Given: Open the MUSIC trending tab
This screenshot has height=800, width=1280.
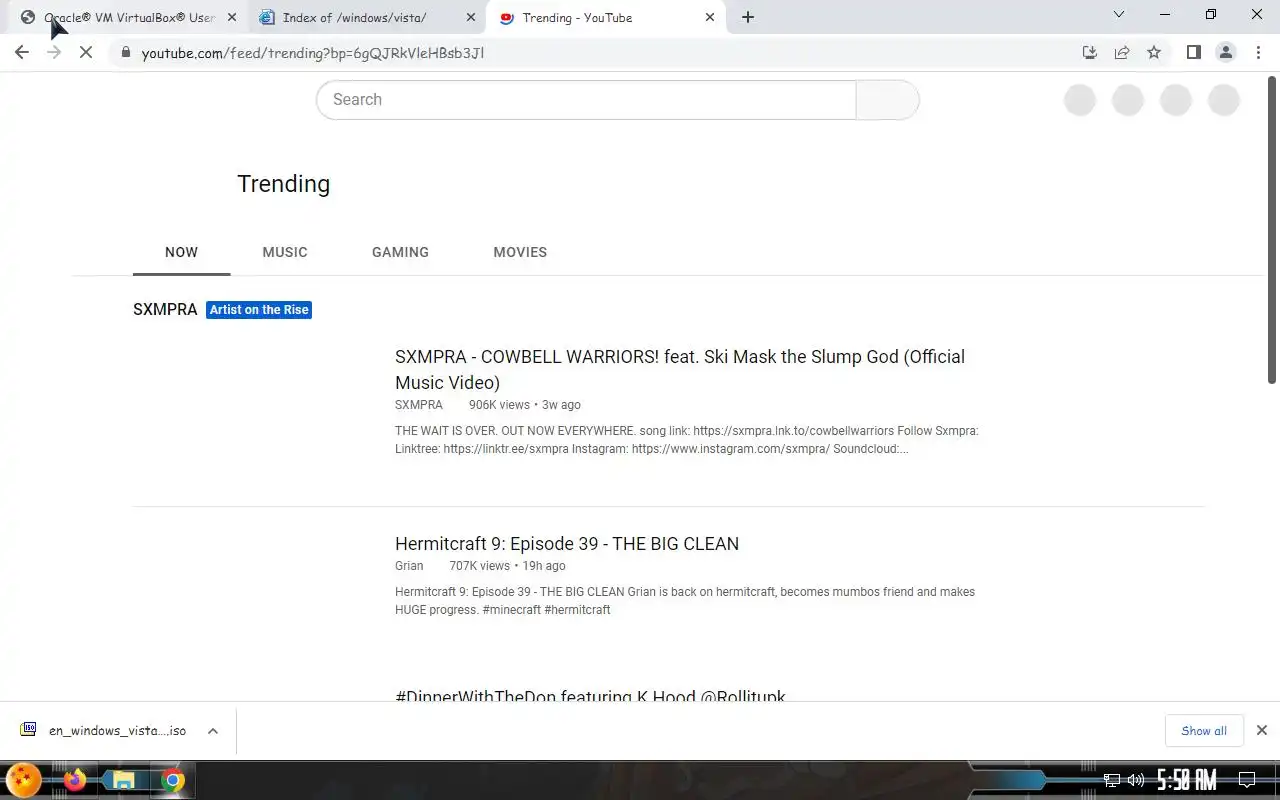Looking at the screenshot, I should click(x=285, y=252).
